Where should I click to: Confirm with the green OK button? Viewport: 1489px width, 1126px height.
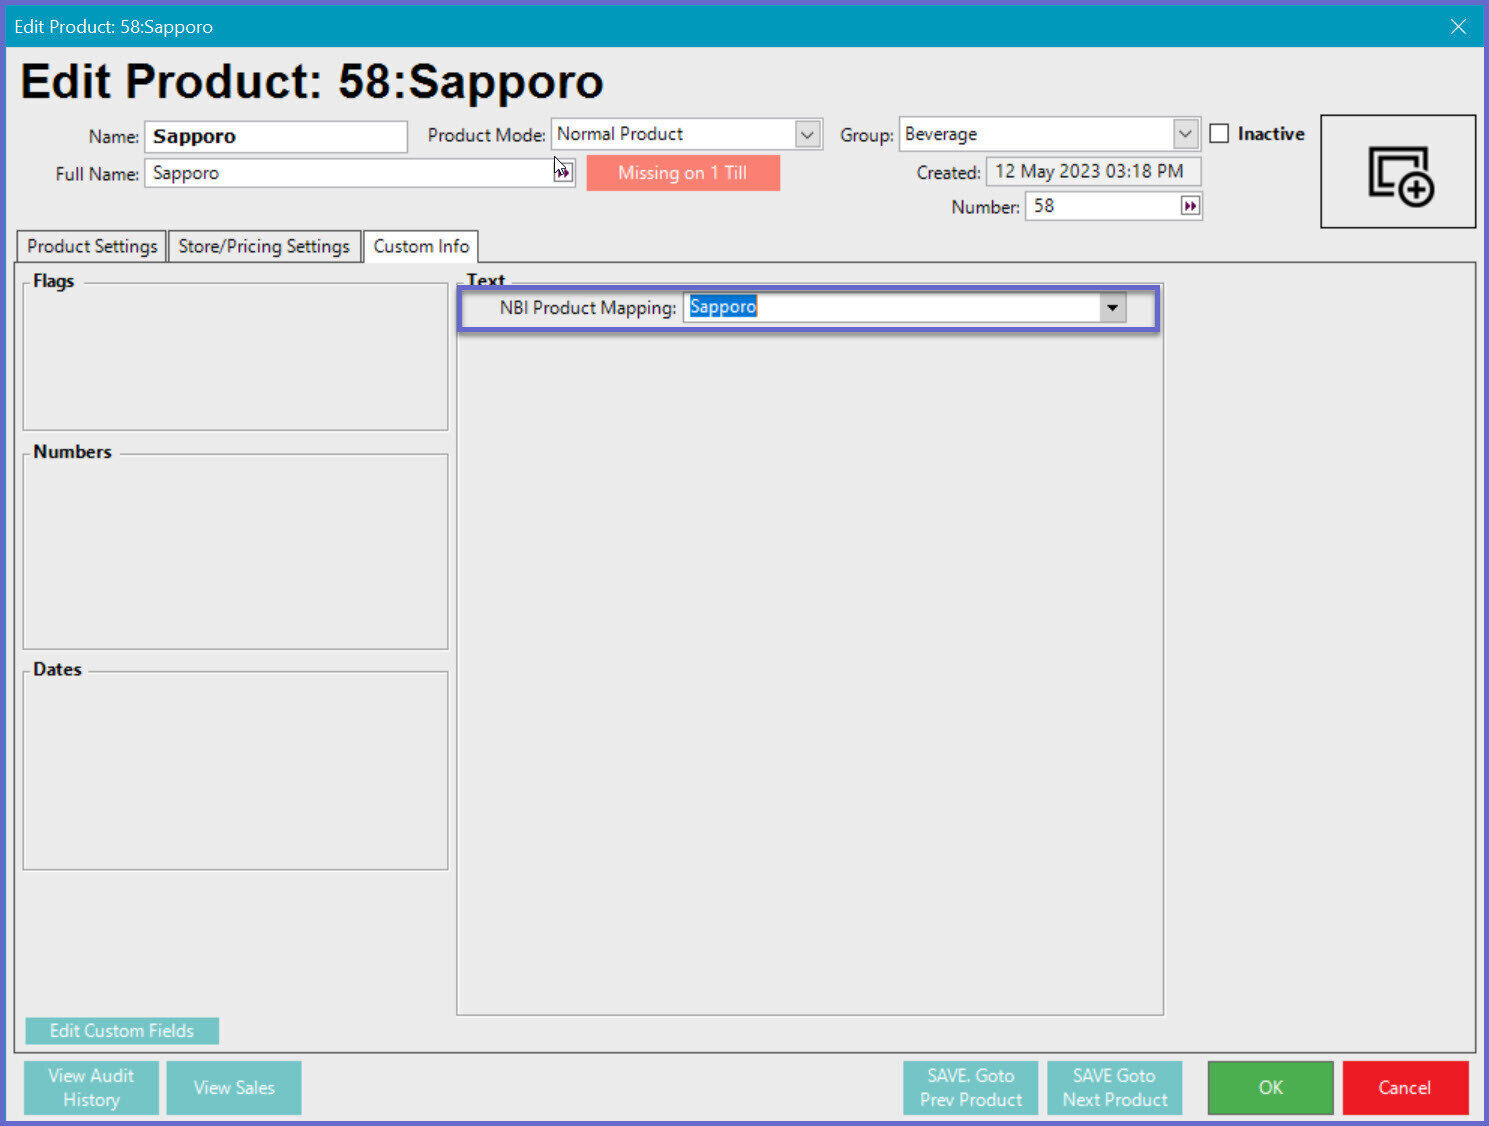(x=1271, y=1087)
